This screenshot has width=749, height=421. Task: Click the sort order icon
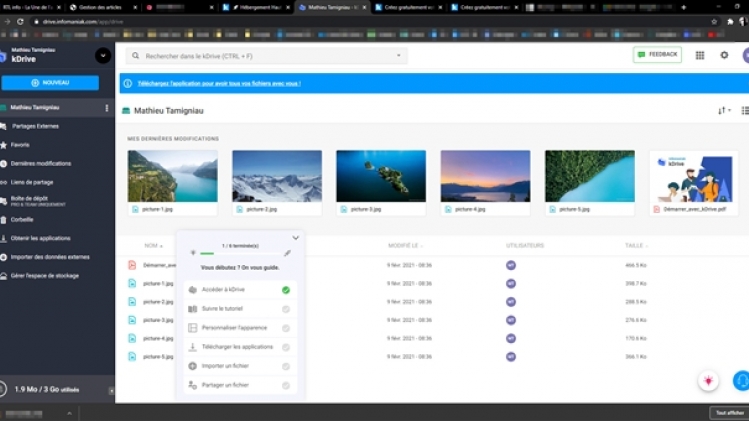coord(723,110)
